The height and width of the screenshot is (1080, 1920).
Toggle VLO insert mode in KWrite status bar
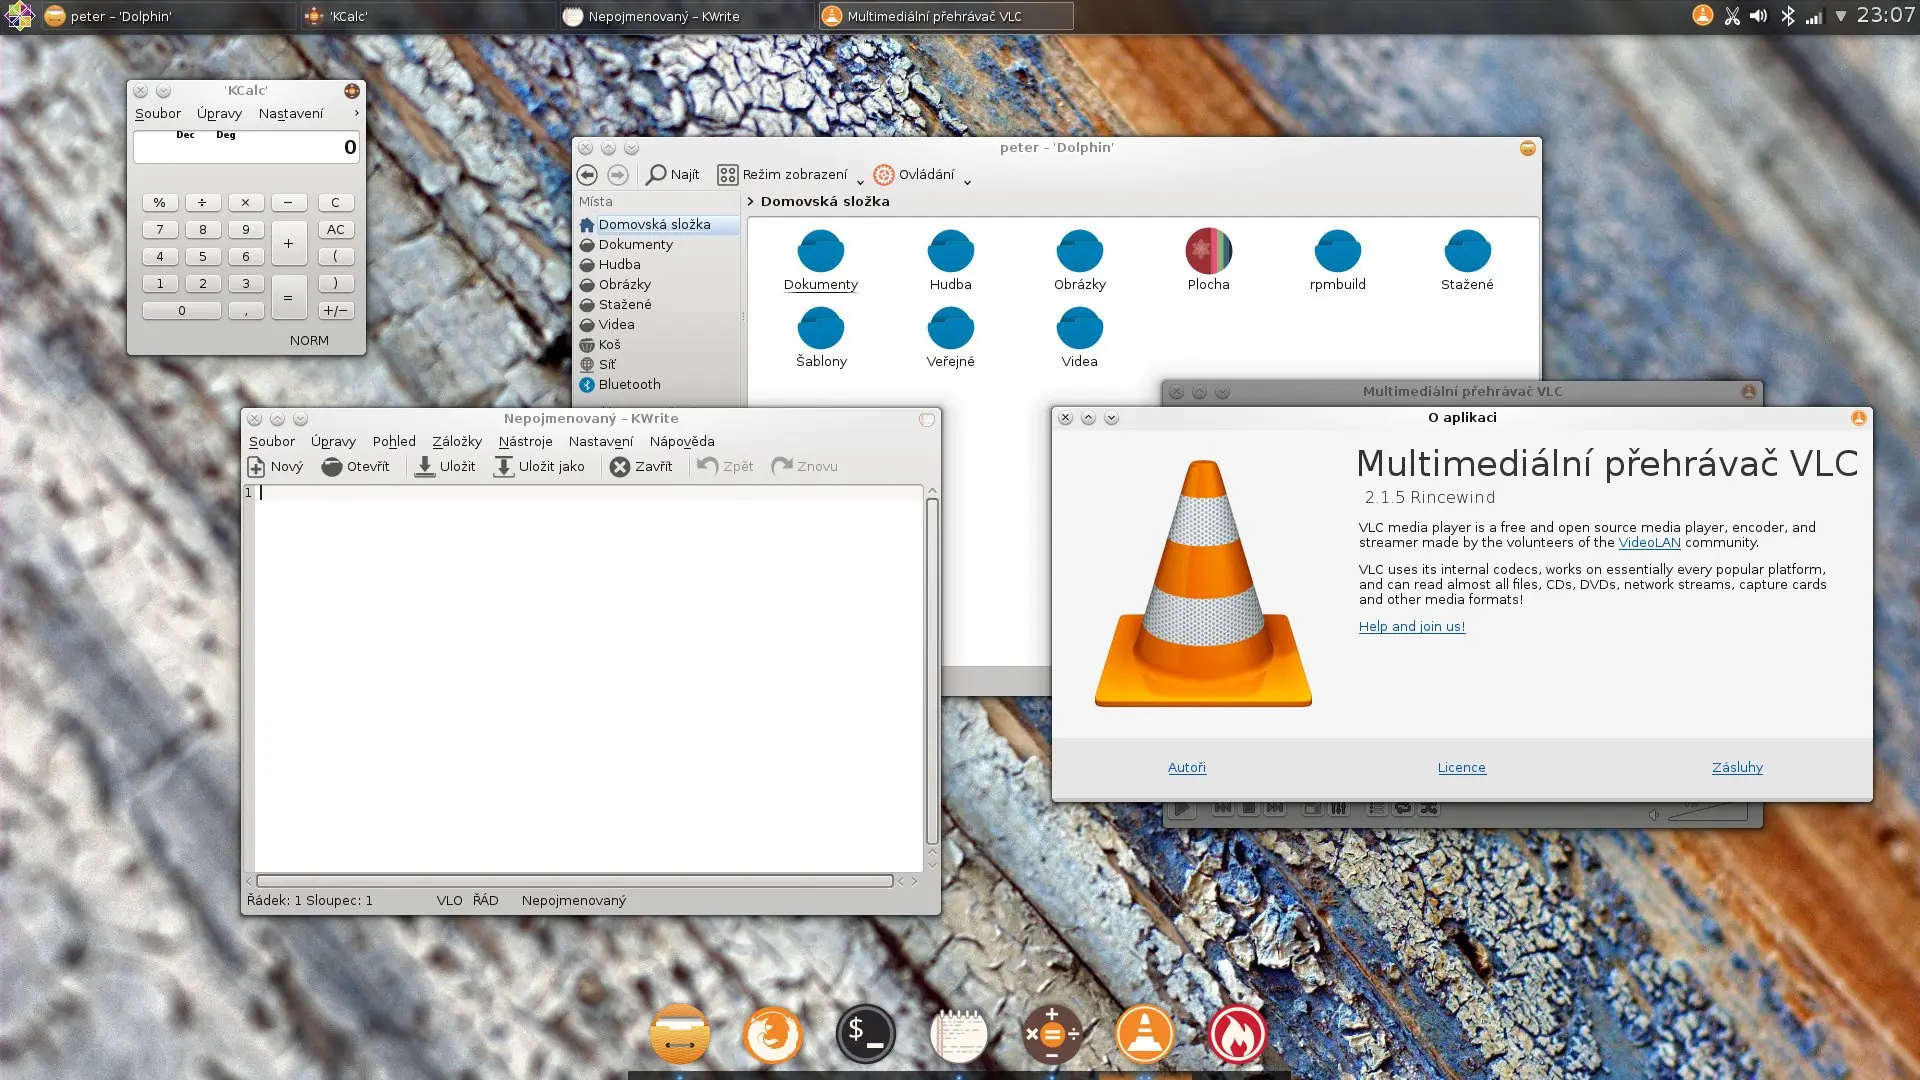pos(449,901)
